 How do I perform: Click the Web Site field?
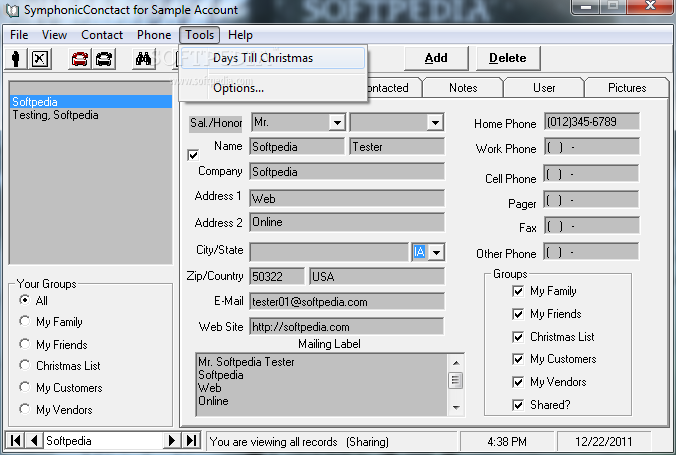[x=347, y=326]
